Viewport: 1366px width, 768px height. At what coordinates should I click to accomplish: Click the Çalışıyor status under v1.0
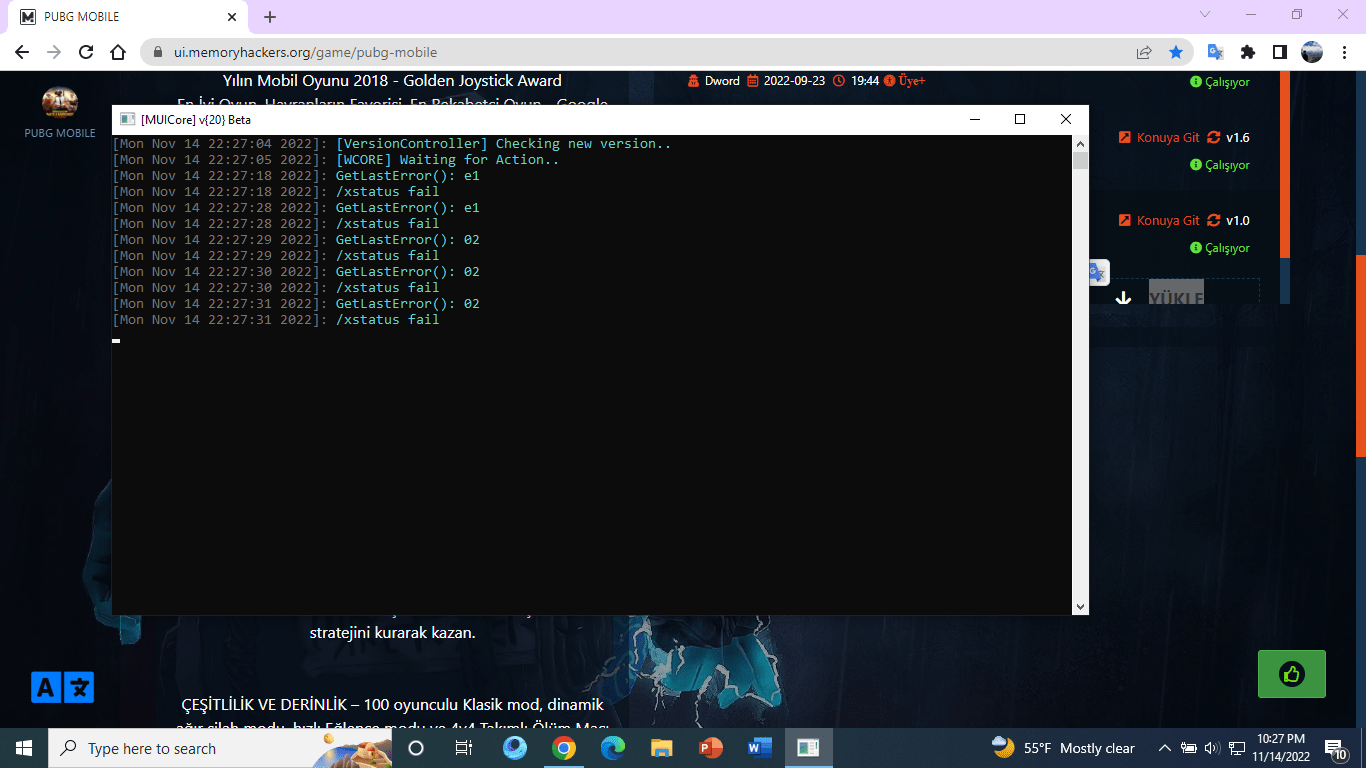1220,248
